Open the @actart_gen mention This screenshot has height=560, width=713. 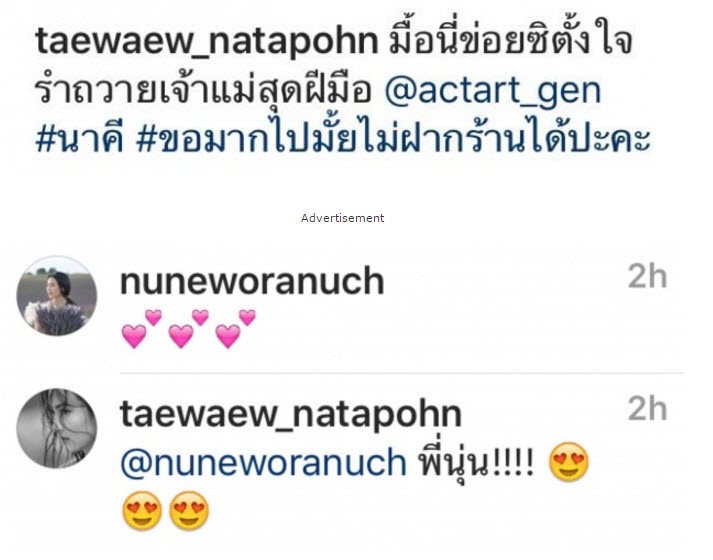click(493, 90)
